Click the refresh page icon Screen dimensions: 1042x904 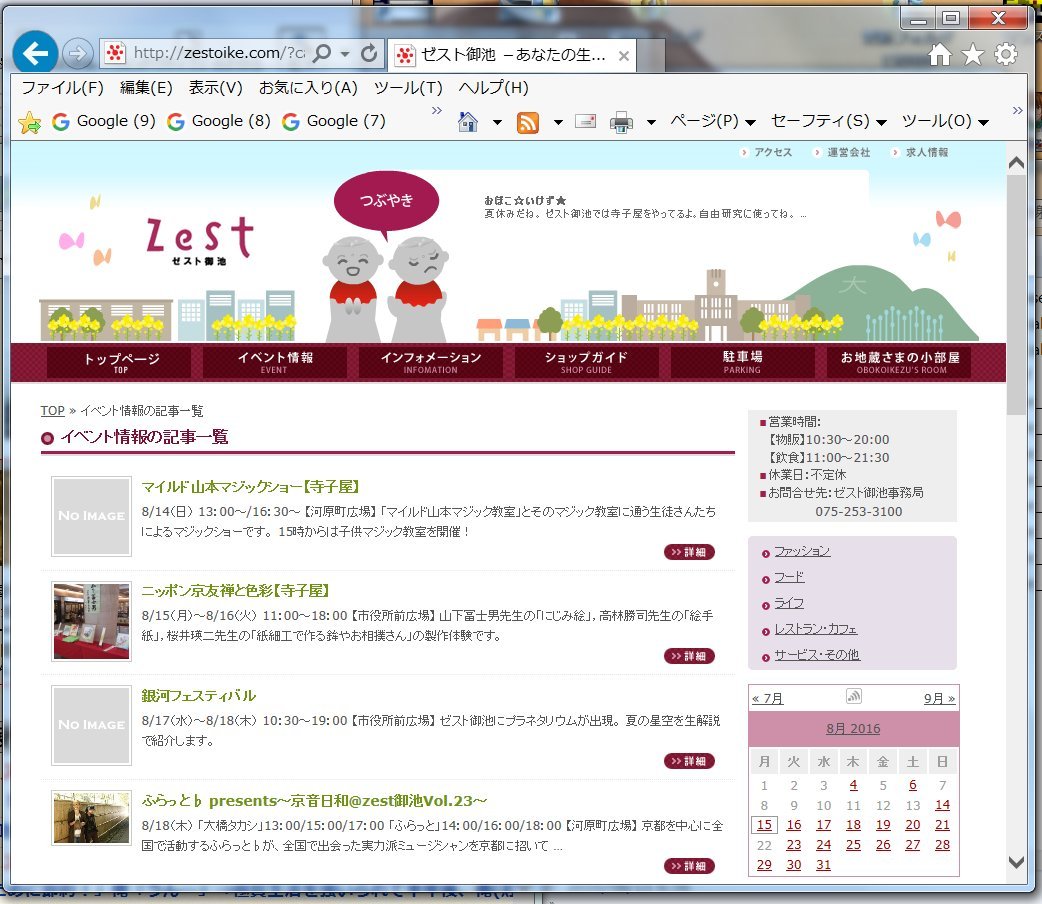click(x=369, y=53)
